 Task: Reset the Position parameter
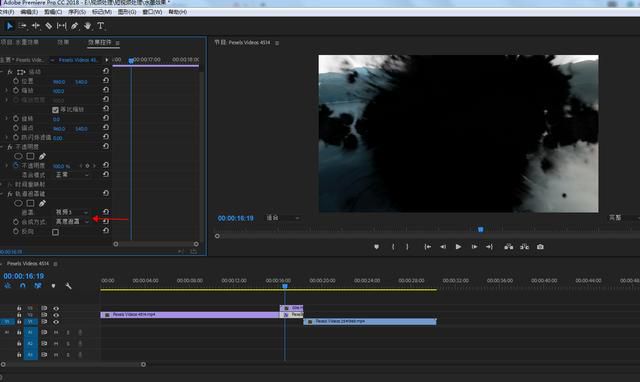click(106, 80)
